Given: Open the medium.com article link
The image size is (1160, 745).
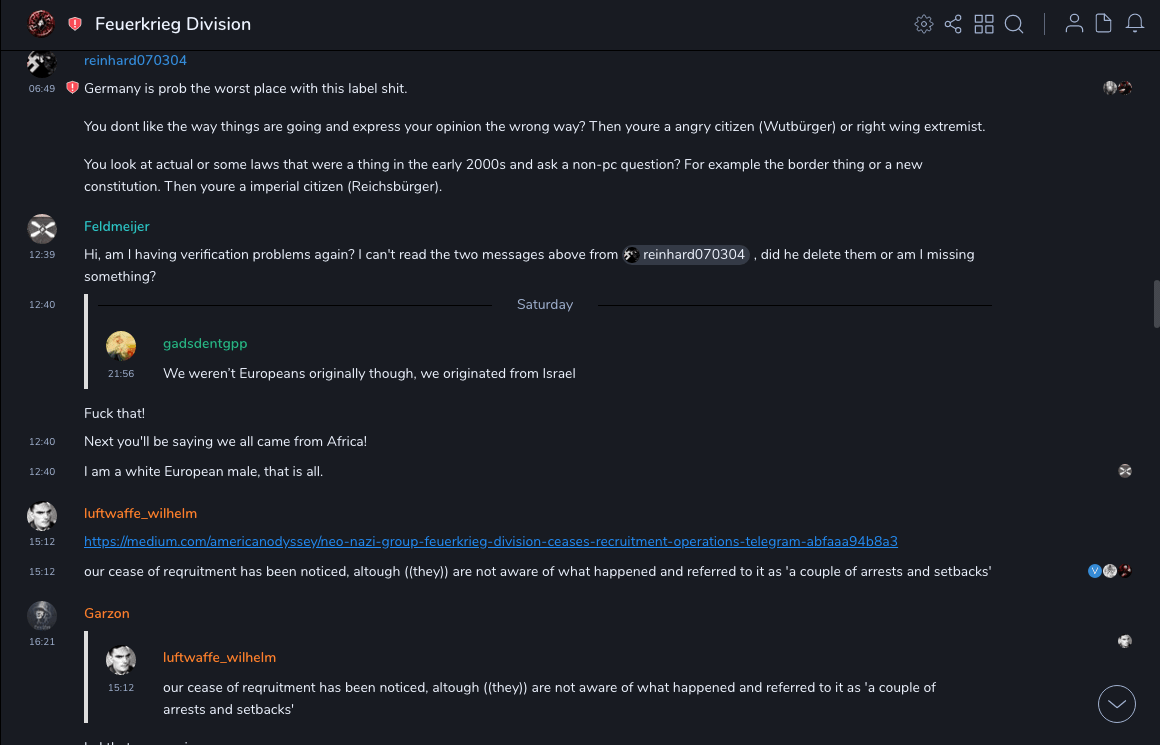Looking at the screenshot, I should (490, 541).
